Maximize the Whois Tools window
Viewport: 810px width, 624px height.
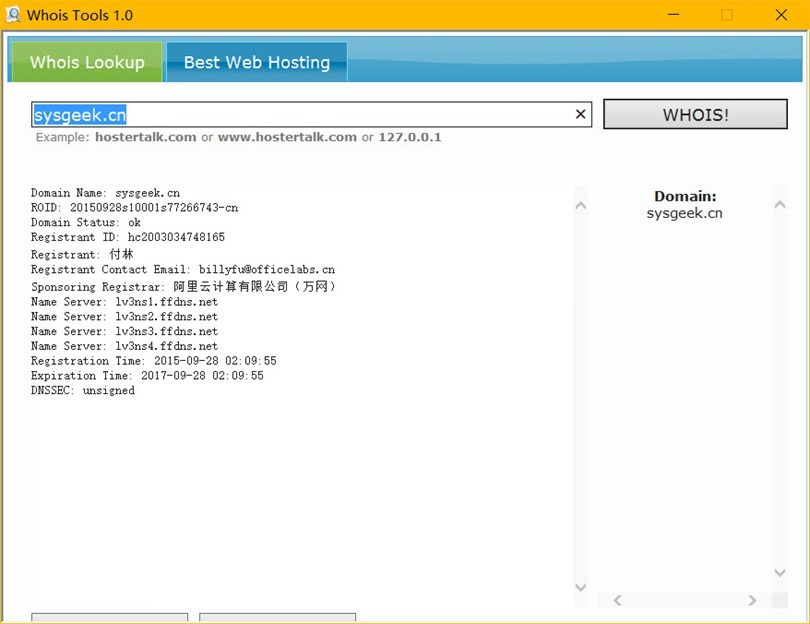(x=727, y=15)
